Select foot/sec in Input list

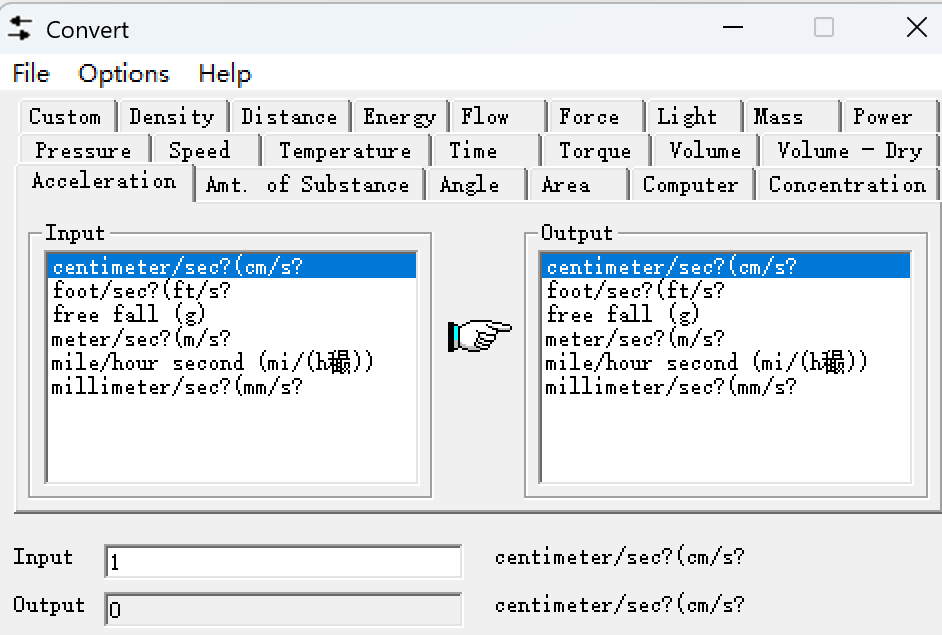(141, 291)
